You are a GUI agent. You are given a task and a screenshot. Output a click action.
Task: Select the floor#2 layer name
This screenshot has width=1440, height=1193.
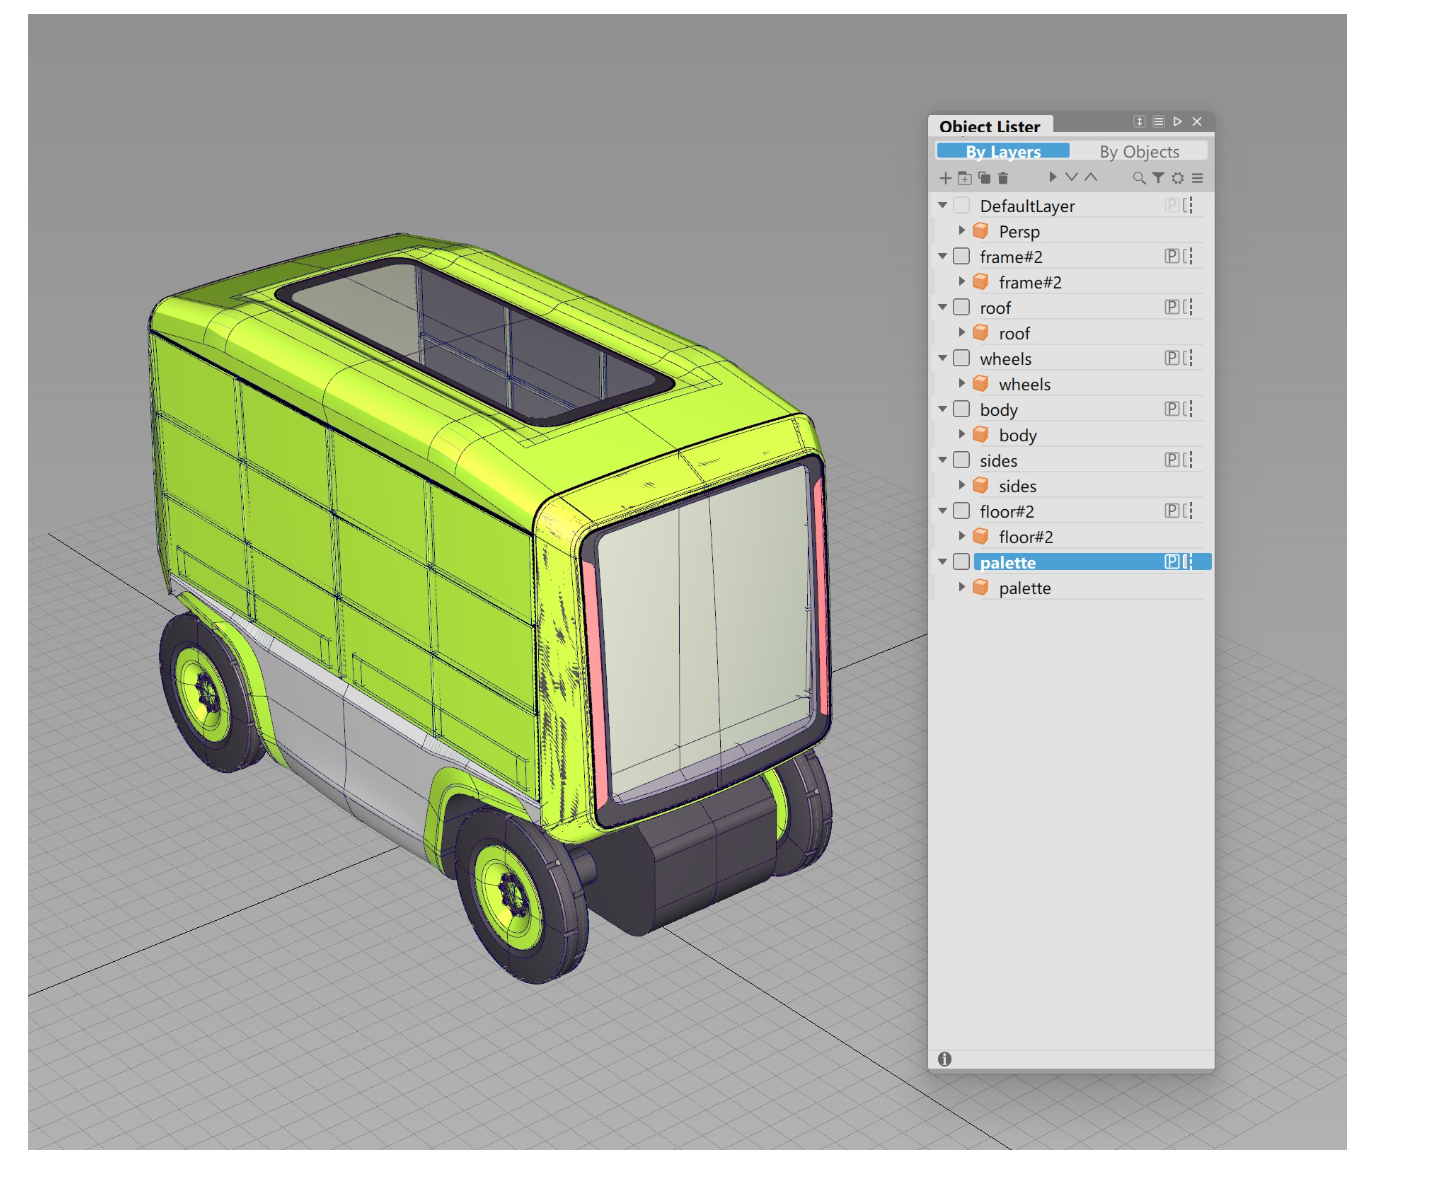click(x=1007, y=512)
